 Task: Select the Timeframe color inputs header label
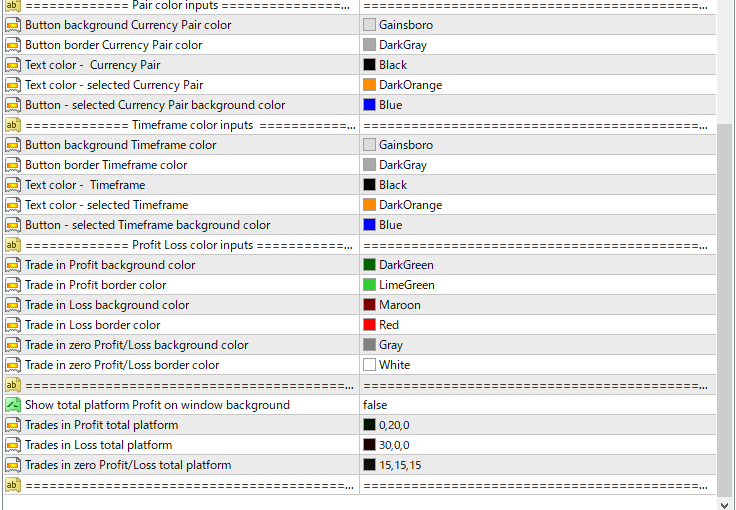(x=190, y=125)
